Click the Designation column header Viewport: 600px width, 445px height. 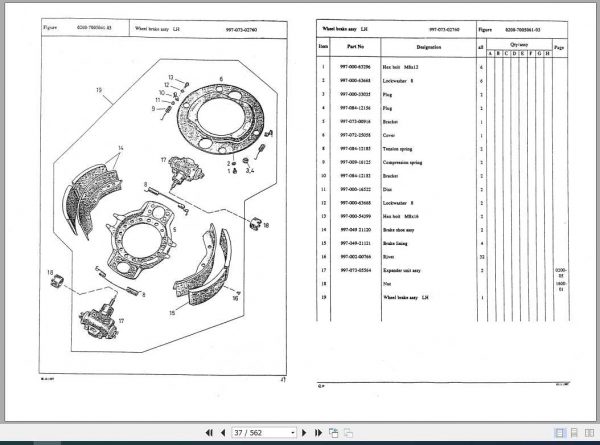coord(429,47)
